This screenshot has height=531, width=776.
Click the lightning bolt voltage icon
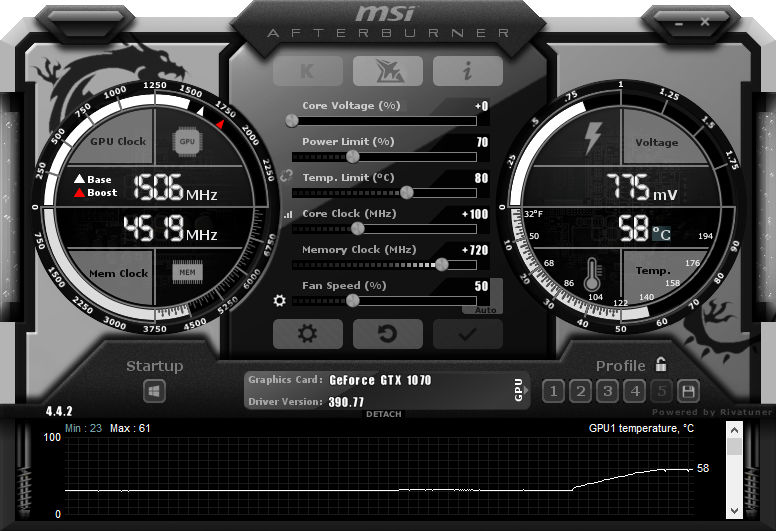click(x=592, y=138)
